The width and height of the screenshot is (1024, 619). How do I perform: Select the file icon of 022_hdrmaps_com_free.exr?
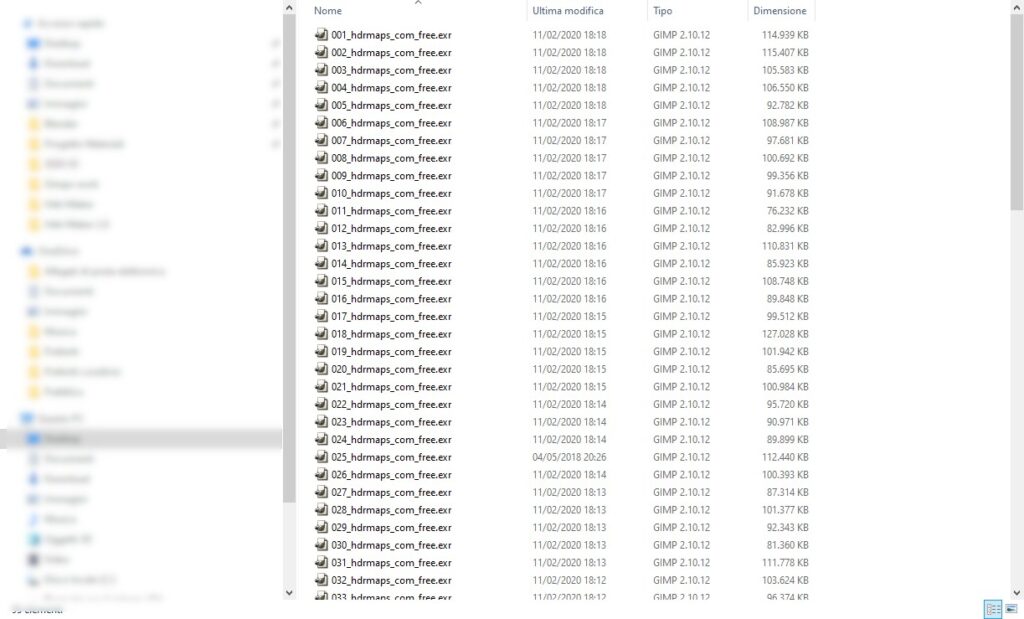[x=321, y=405]
